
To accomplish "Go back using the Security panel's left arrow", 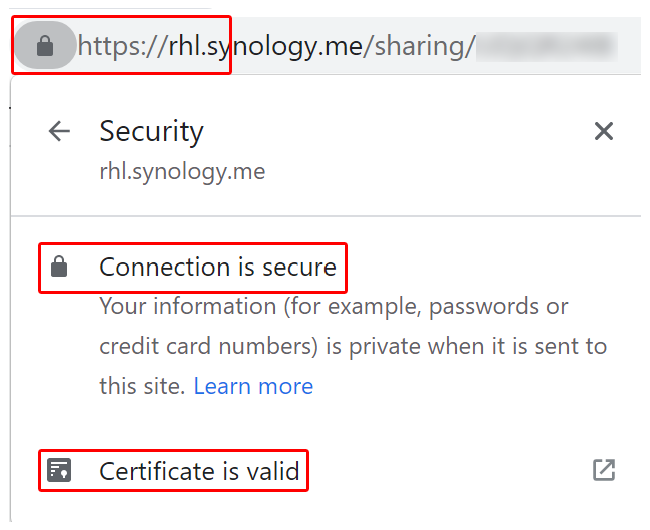I will pos(59,131).
